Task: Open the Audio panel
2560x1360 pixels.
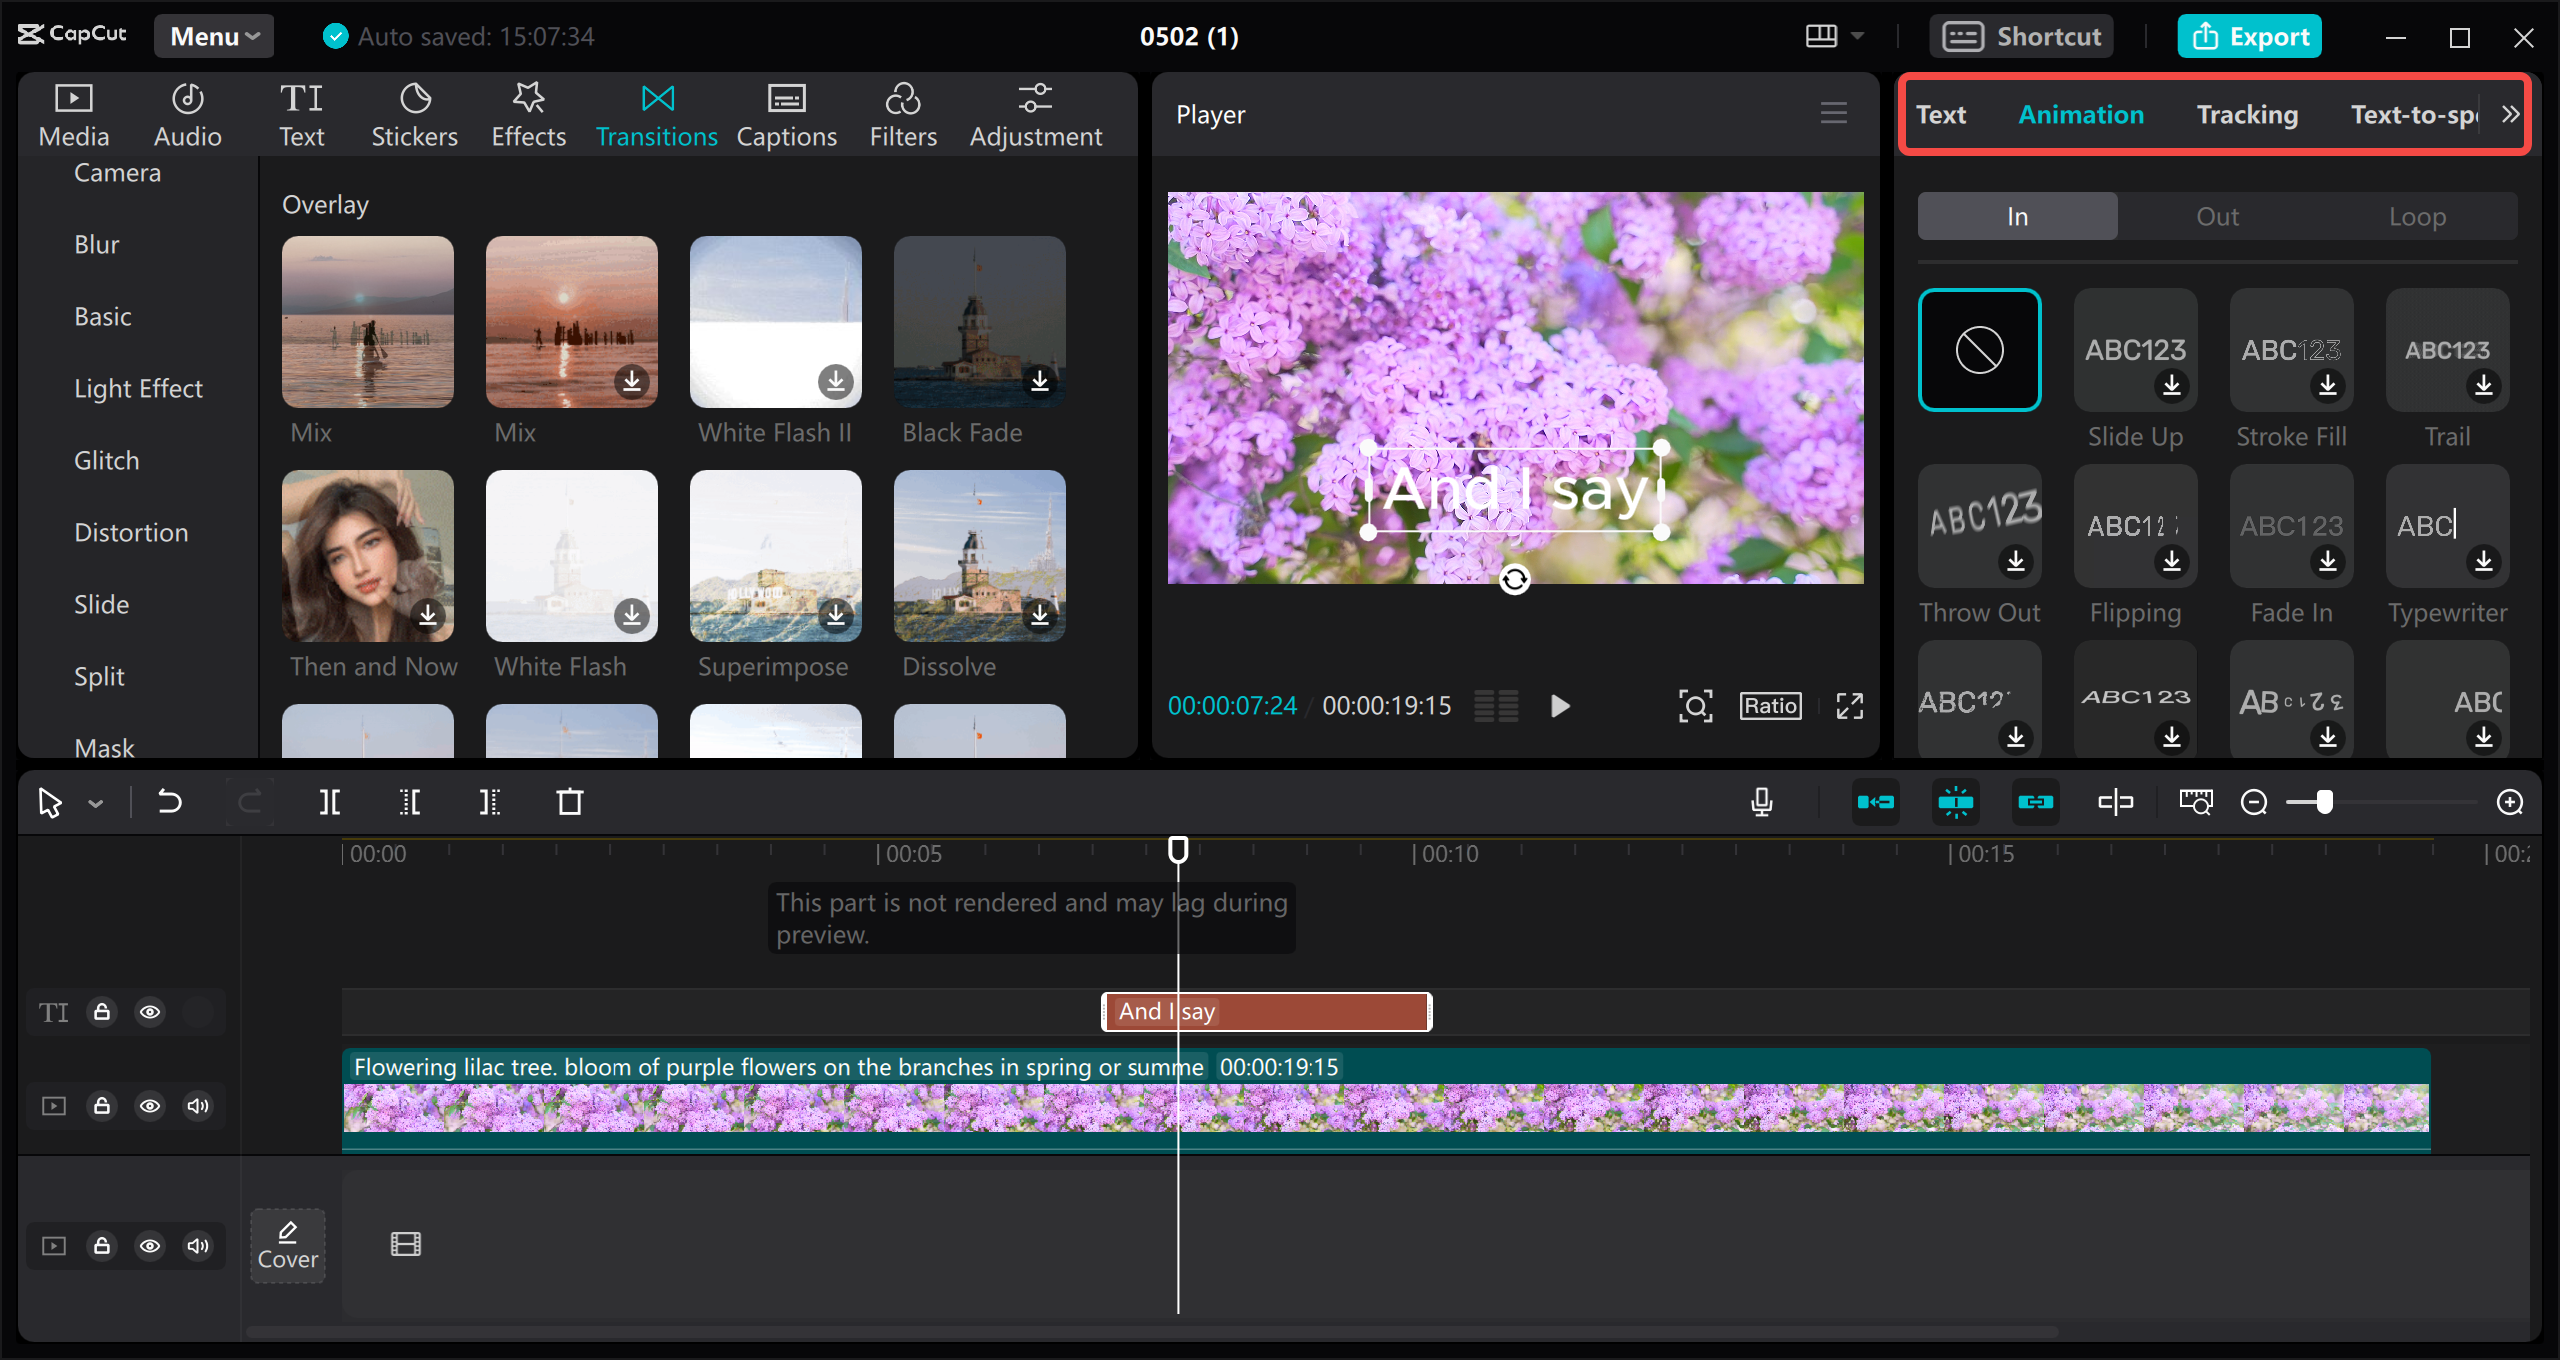Action: 187,115
